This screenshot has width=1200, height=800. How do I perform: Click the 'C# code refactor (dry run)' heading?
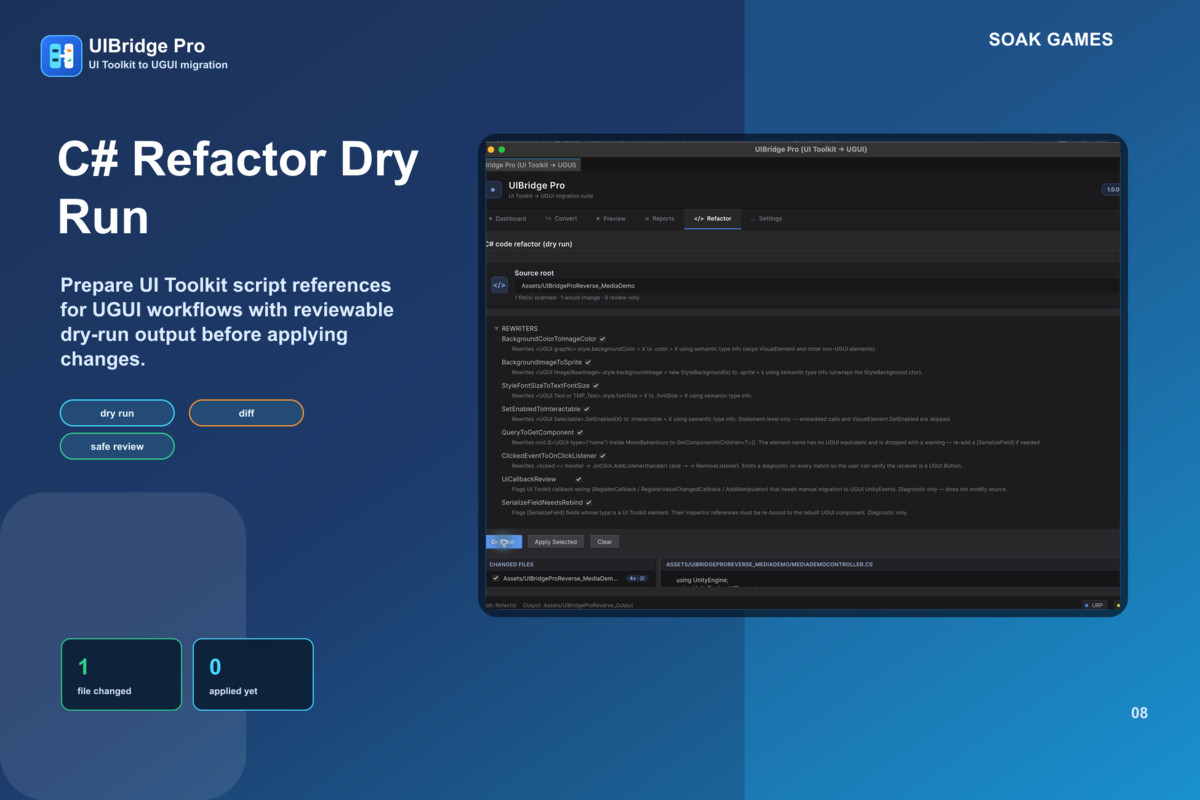coord(529,244)
